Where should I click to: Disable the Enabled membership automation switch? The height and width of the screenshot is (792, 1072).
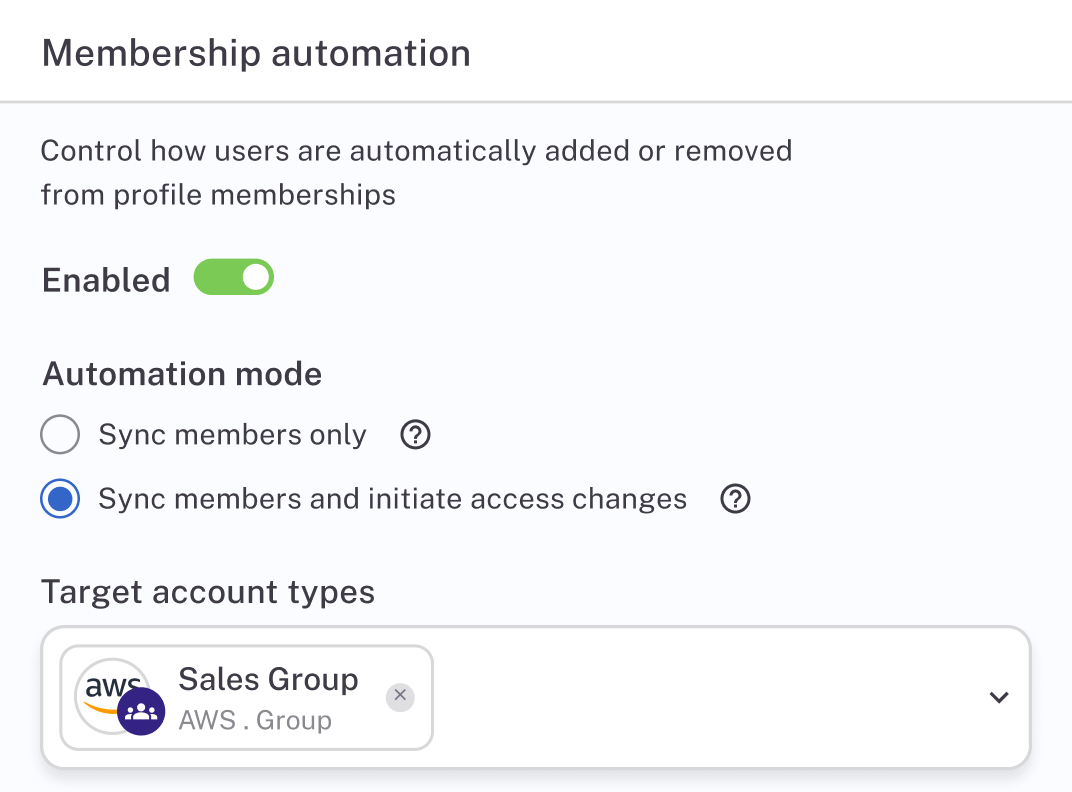pos(233,277)
